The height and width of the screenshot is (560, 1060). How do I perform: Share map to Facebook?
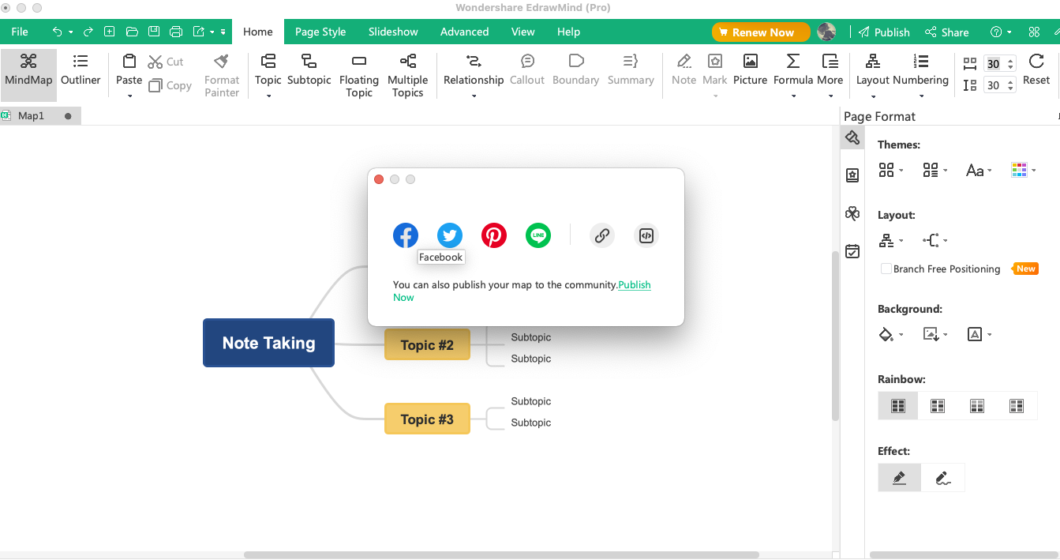point(406,235)
